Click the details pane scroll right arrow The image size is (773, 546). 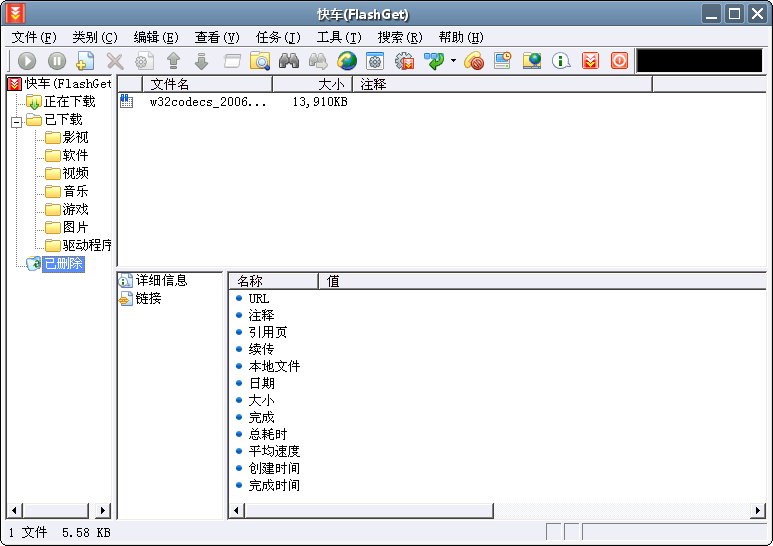758,511
